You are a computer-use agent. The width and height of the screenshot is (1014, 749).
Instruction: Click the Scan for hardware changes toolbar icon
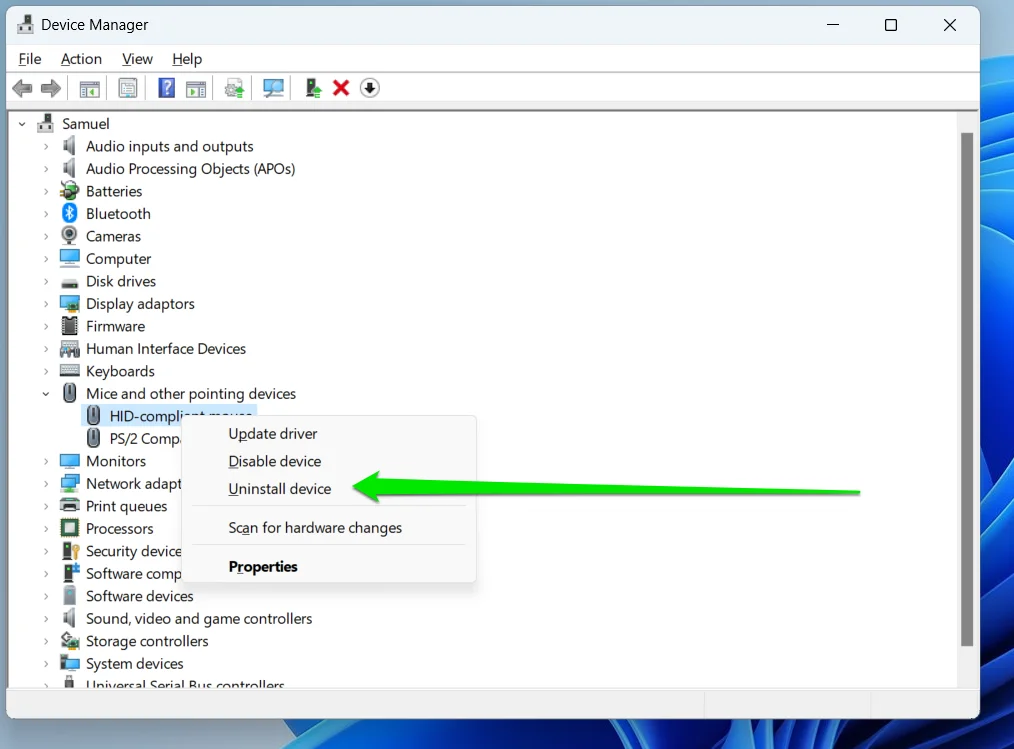pos(272,88)
